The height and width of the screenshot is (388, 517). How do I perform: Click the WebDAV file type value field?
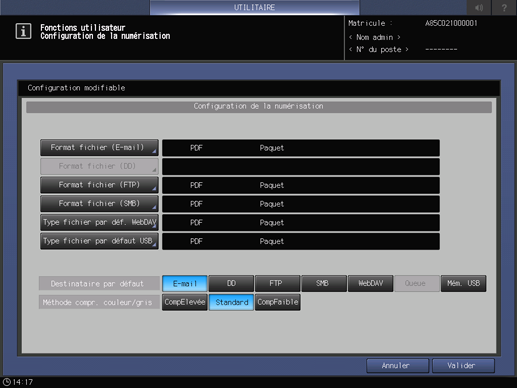(301, 222)
